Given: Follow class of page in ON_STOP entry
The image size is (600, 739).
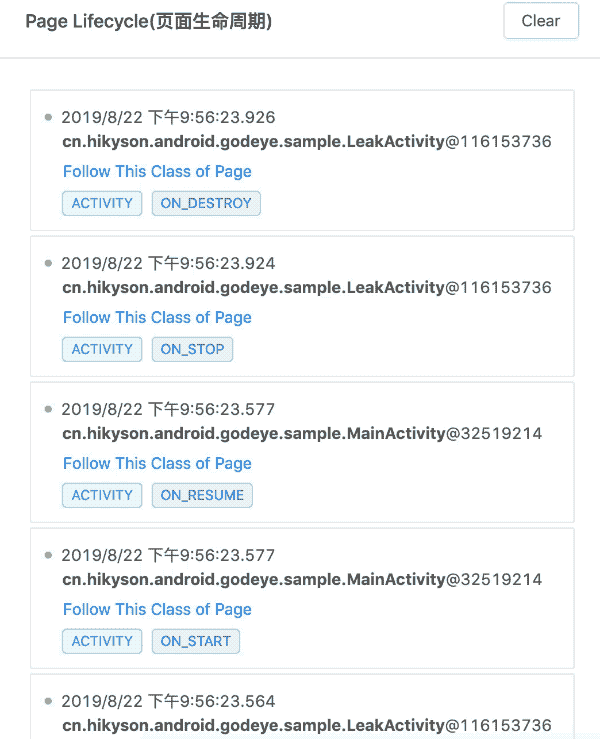Looking at the screenshot, I should pos(157,318).
